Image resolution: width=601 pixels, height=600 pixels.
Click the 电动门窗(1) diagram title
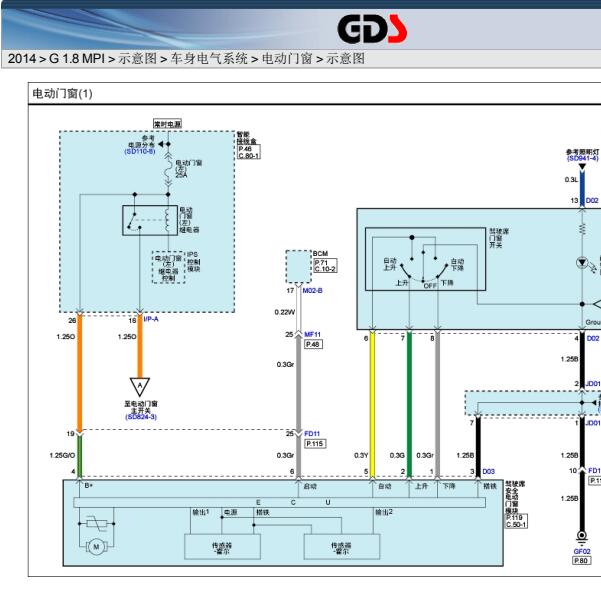pyautogui.click(x=62, y=94)
